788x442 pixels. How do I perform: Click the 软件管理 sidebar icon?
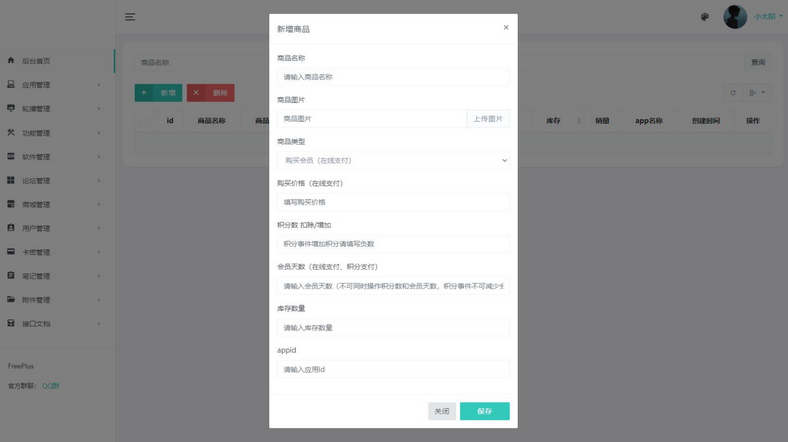tap(11, 156)
